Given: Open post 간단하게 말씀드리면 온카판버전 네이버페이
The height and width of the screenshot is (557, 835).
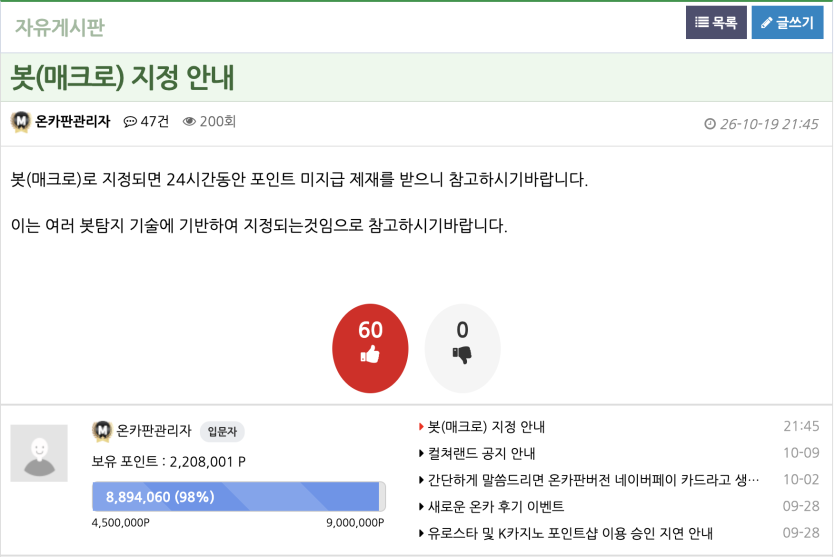Looking at the screenshot, I should click(594, 480).
